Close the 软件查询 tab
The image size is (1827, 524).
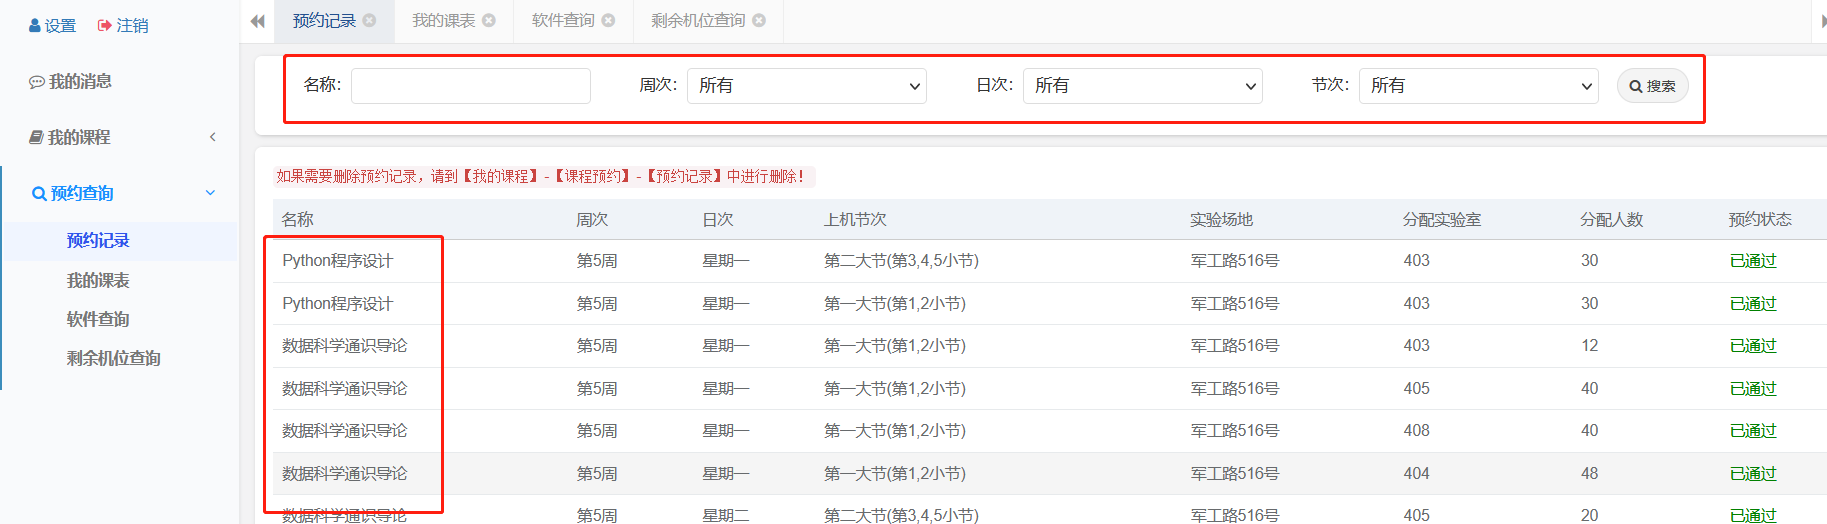click(608, 20)
